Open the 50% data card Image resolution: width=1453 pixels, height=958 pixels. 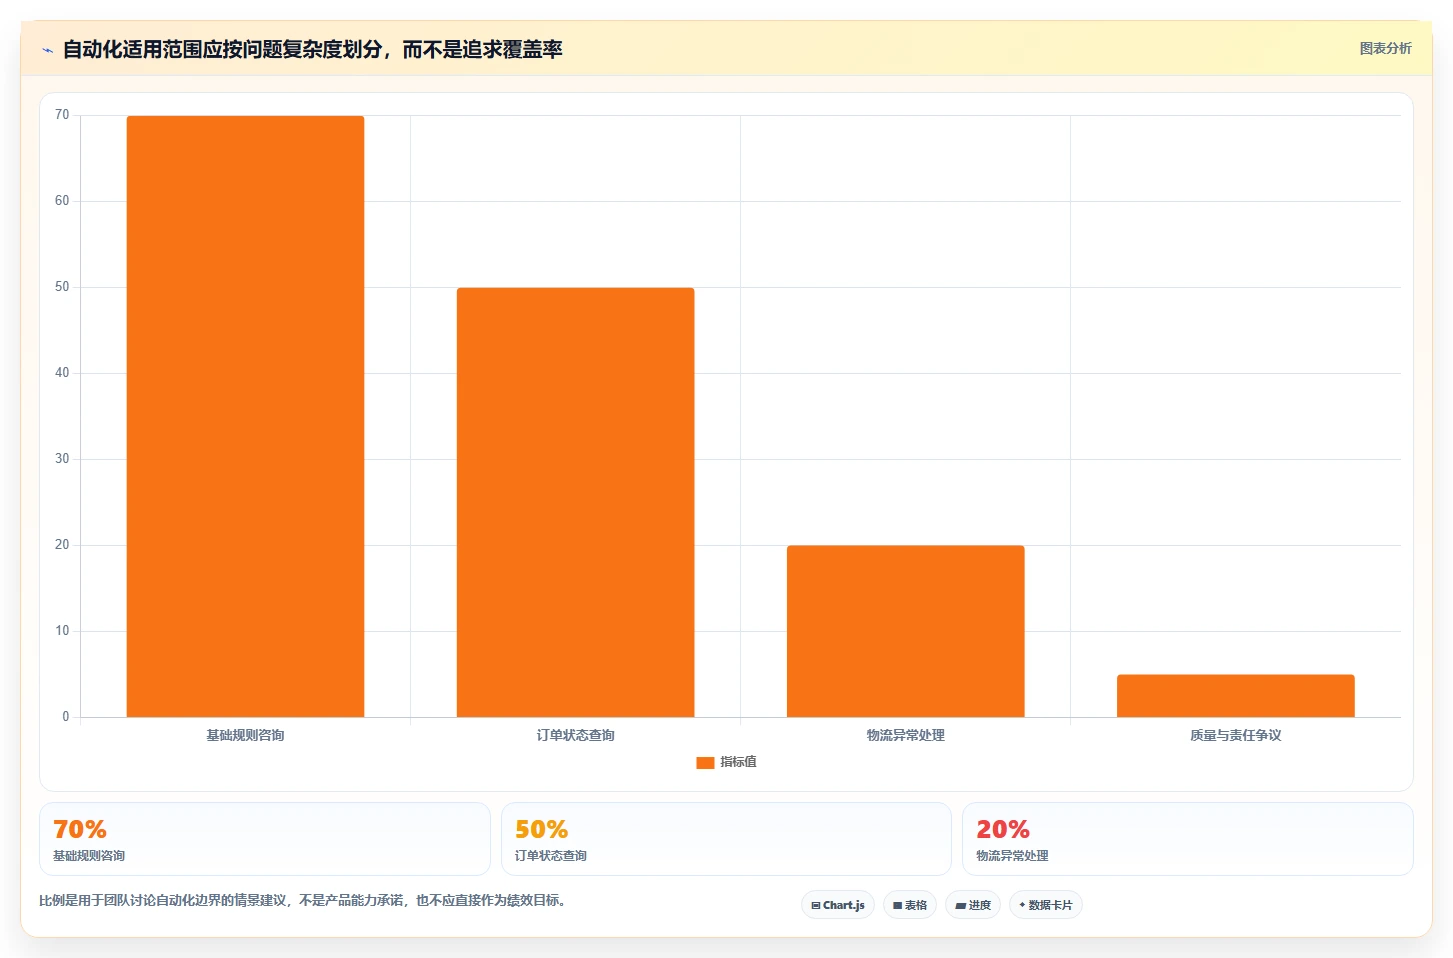point(726,839)
